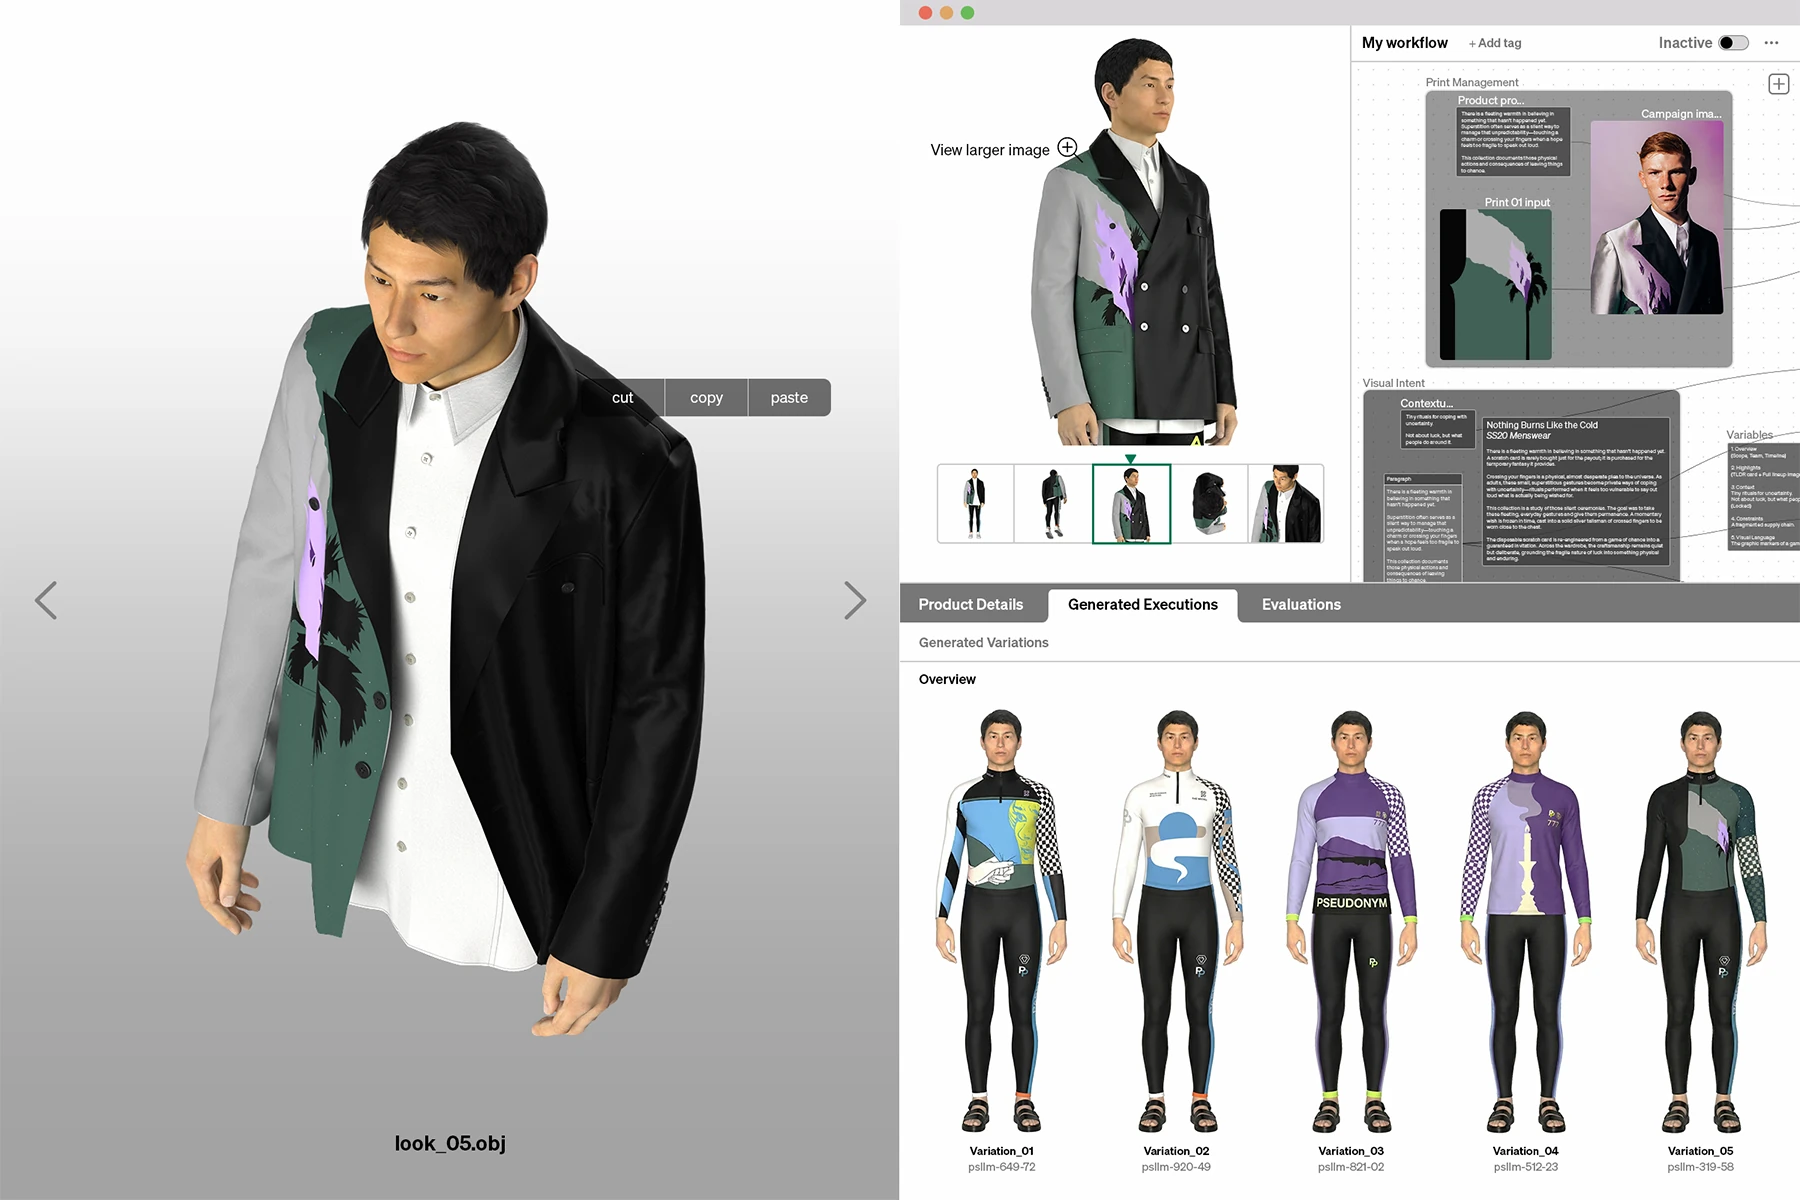Viewport: 1800px width, 1200px height.
Task: Close the window with the red button
Action: point(925,13)
